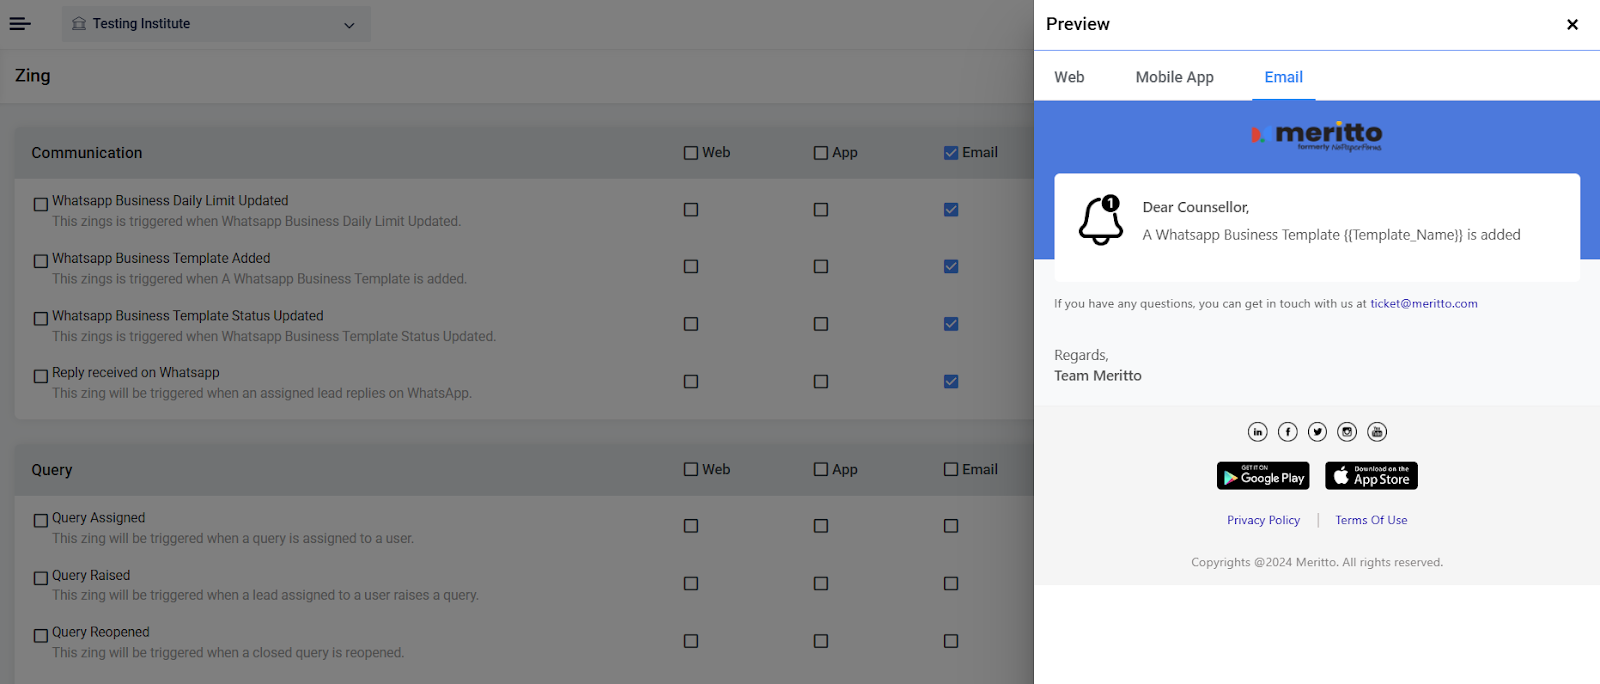The width and height of the screenshot is (1600, 684).
Task: Click the App Store badge
Action: click(1371, 476)
